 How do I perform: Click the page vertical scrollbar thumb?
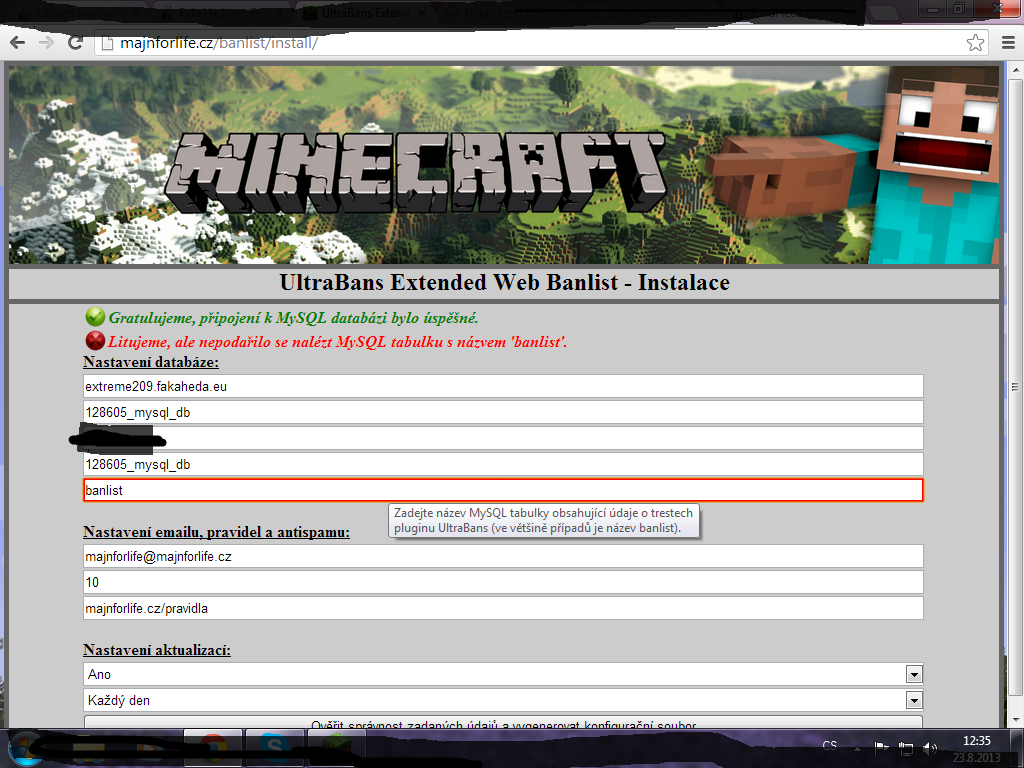1016,386
